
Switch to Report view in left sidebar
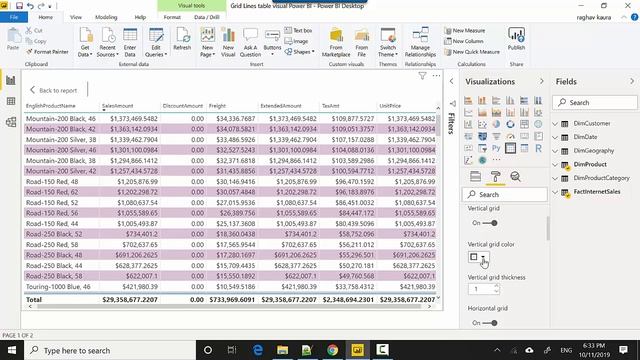(11, 80)
